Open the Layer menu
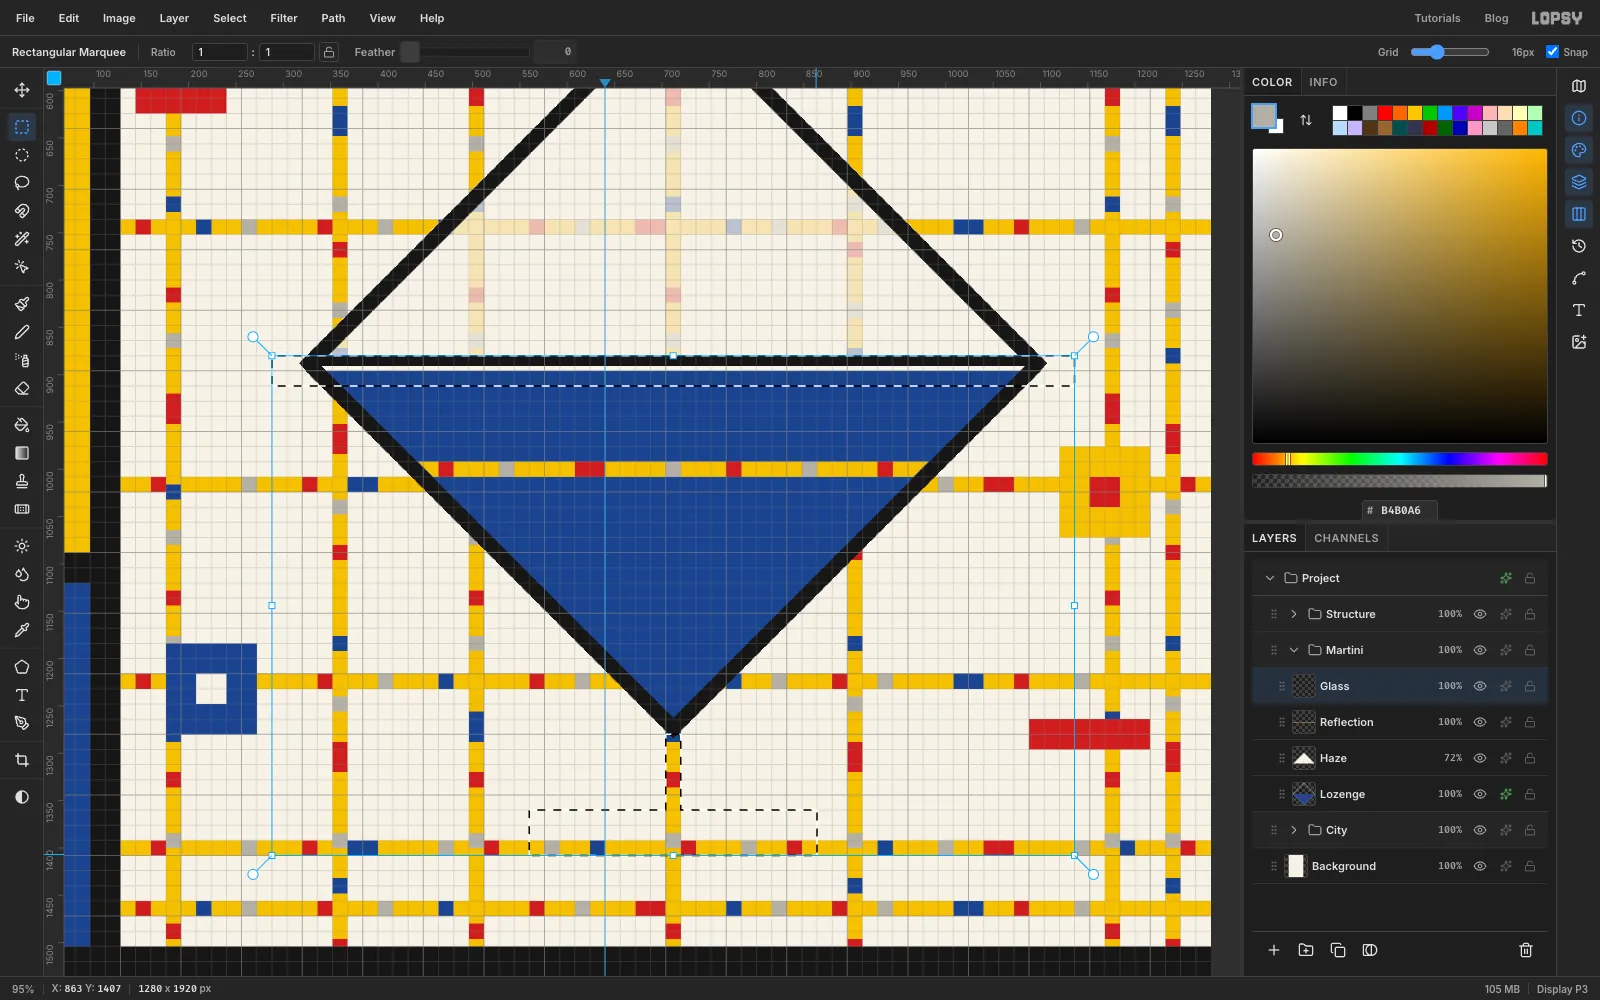The height and width of the screenshot is (1000, 1600). 174,18
